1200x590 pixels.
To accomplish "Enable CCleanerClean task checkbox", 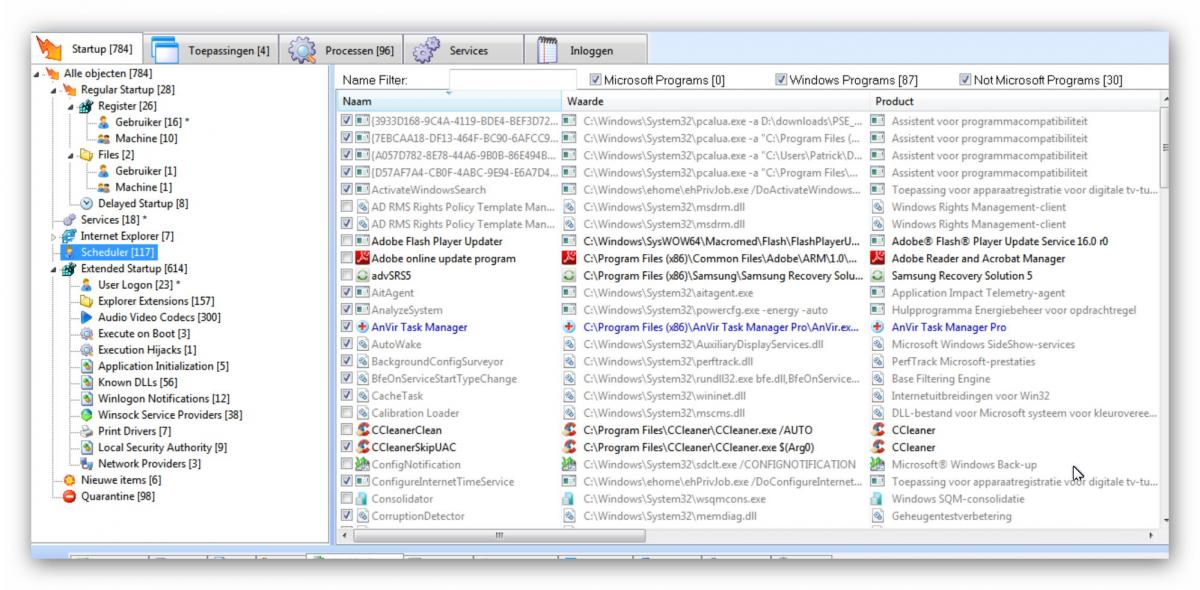I will click(x=346, y=430).
